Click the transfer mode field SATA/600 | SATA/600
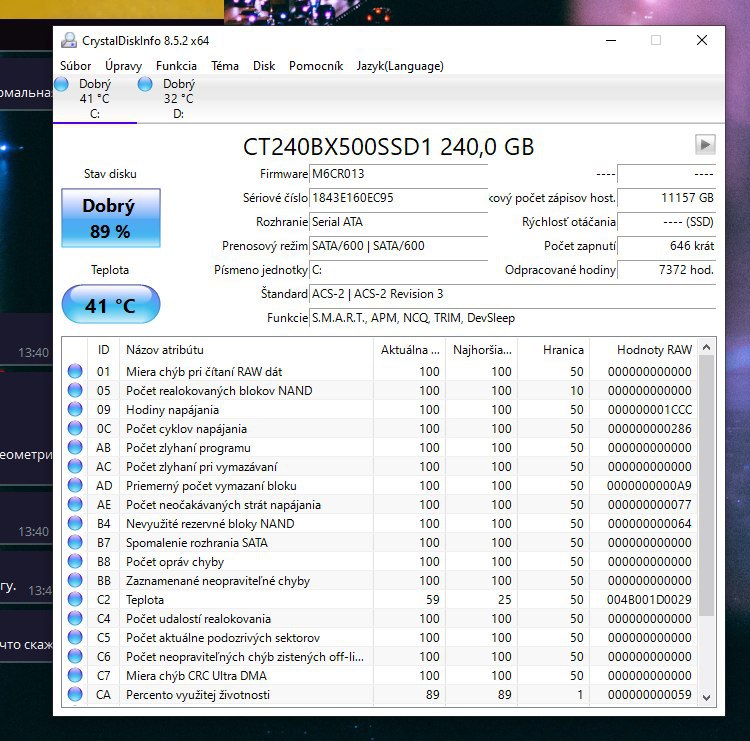Viewport: 750px width, 741px height. point(398,245)
